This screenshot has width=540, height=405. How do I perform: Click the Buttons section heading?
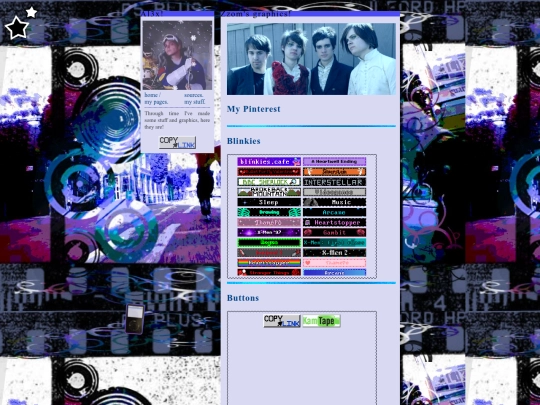click(243, 298)
